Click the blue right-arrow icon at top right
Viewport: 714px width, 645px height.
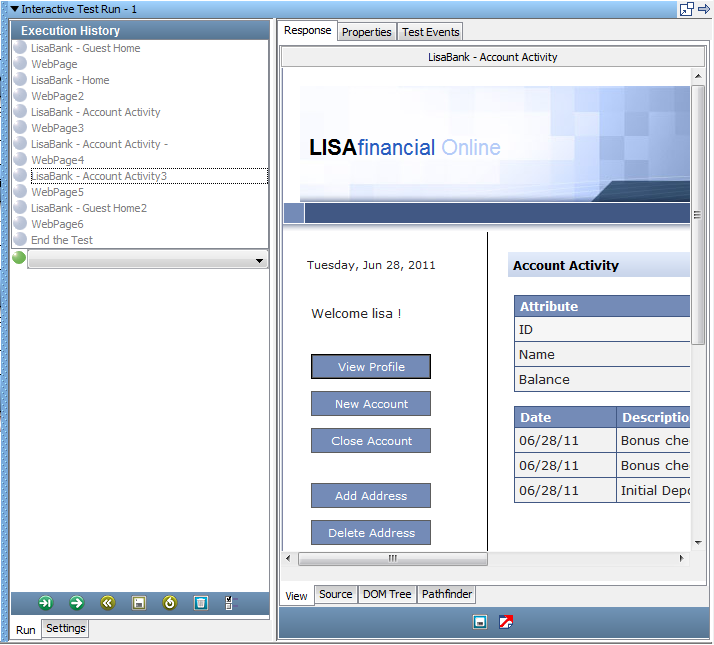coord(704,9)
